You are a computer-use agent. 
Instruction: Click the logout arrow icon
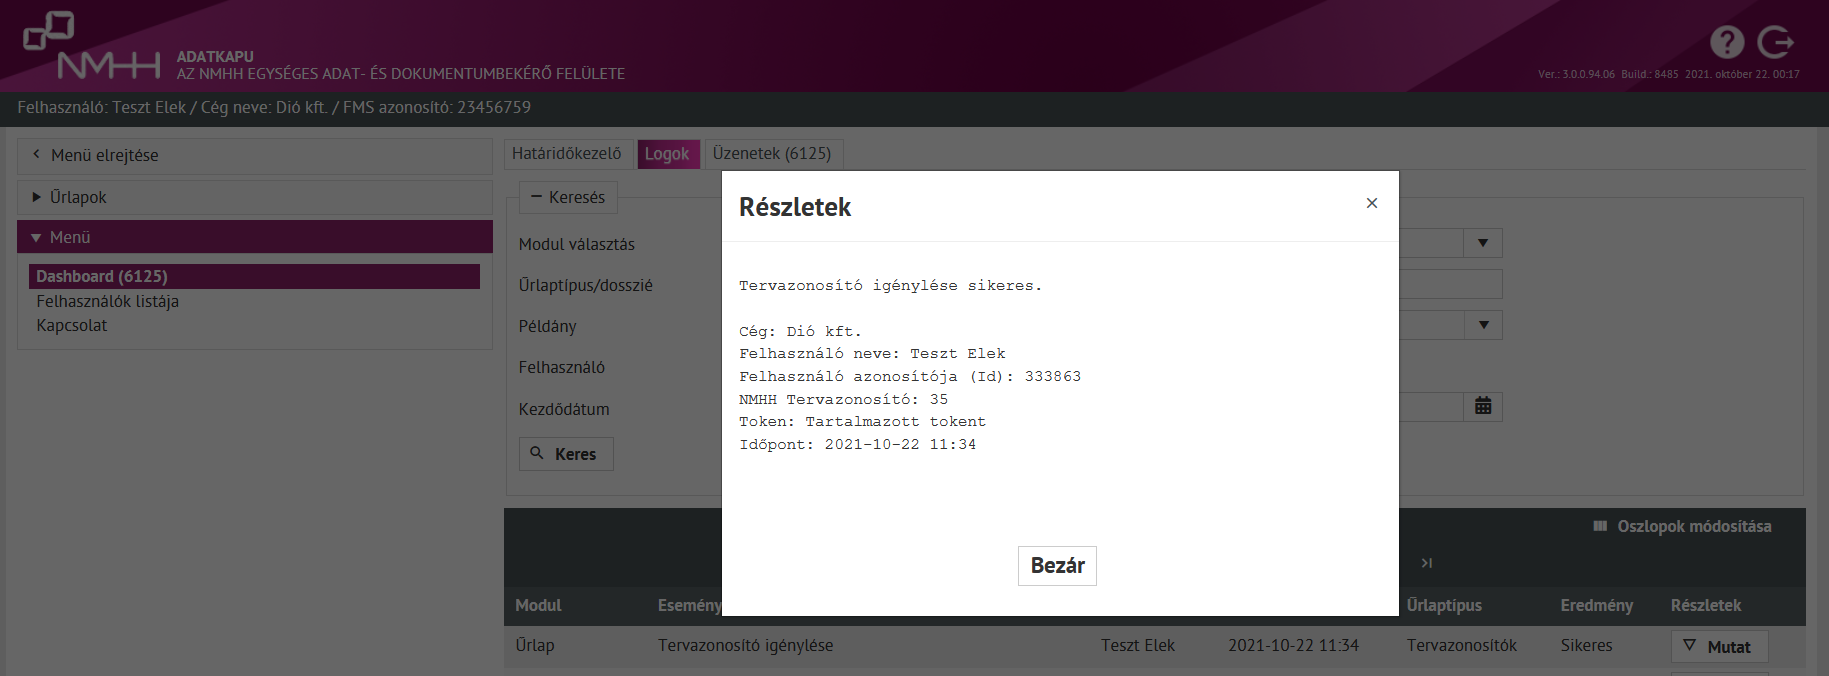(x=1776, y=42)
